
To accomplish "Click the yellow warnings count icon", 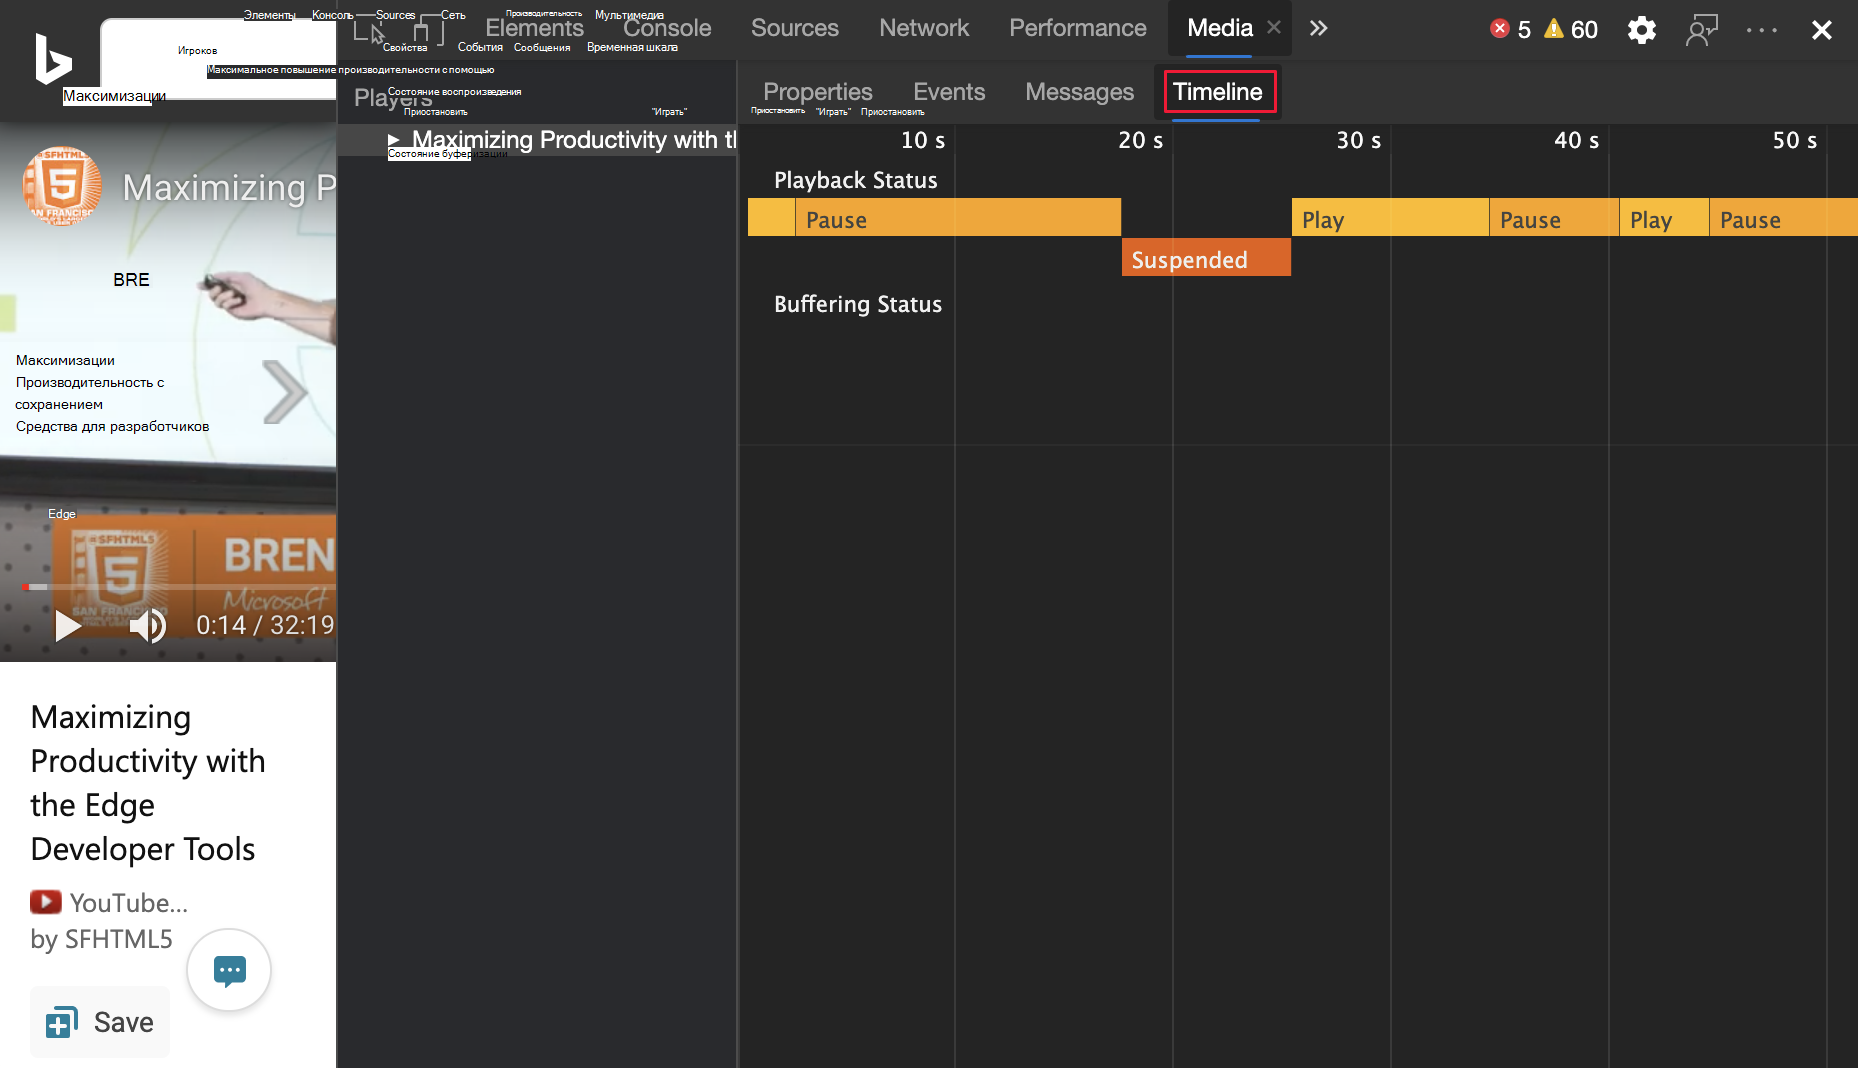I will point(1554,29).
